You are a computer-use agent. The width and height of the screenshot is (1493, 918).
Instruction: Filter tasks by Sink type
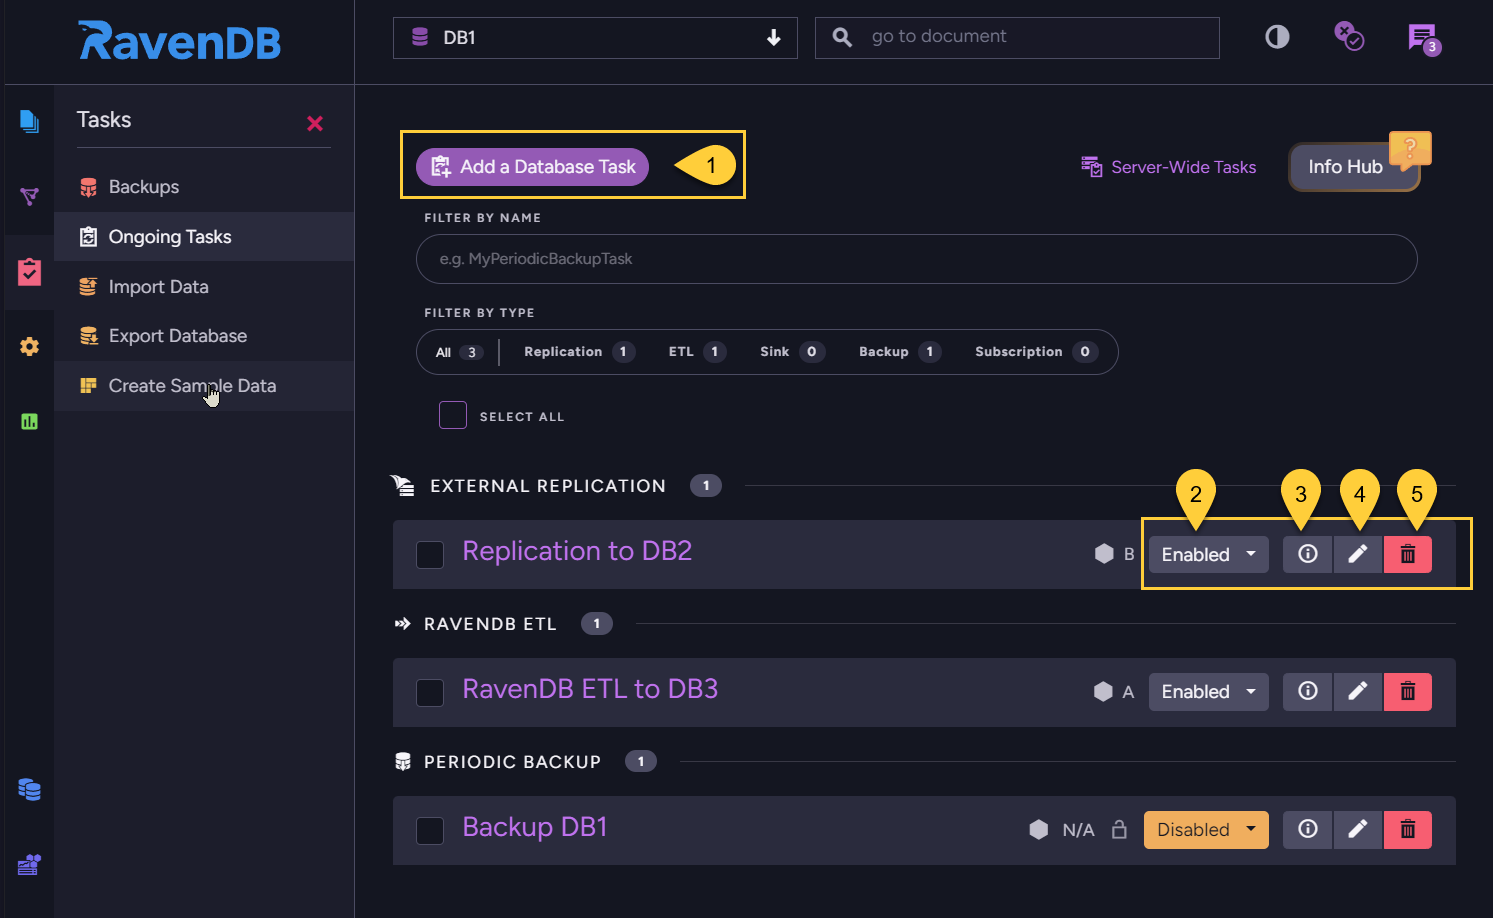coord(792,352)
